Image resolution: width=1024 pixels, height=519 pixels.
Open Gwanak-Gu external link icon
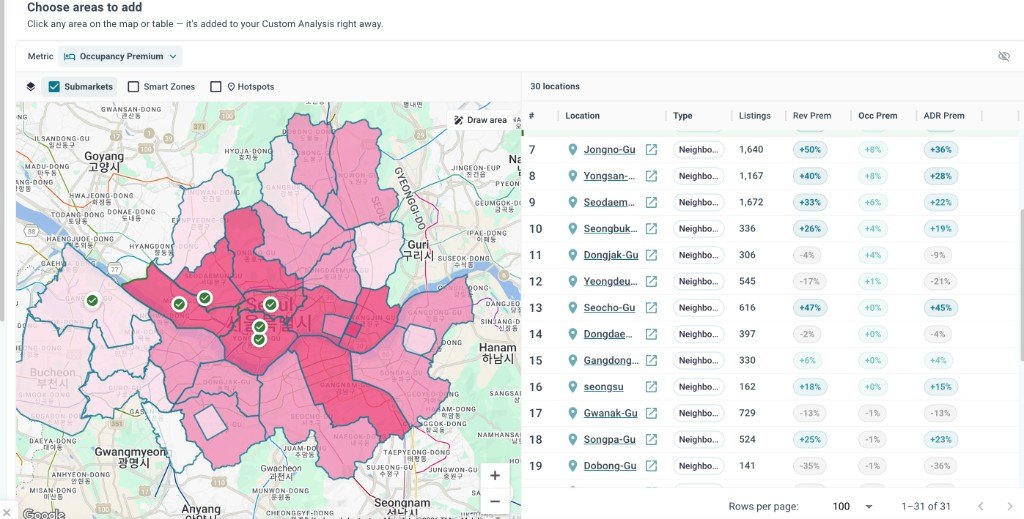tap(651, 413)
